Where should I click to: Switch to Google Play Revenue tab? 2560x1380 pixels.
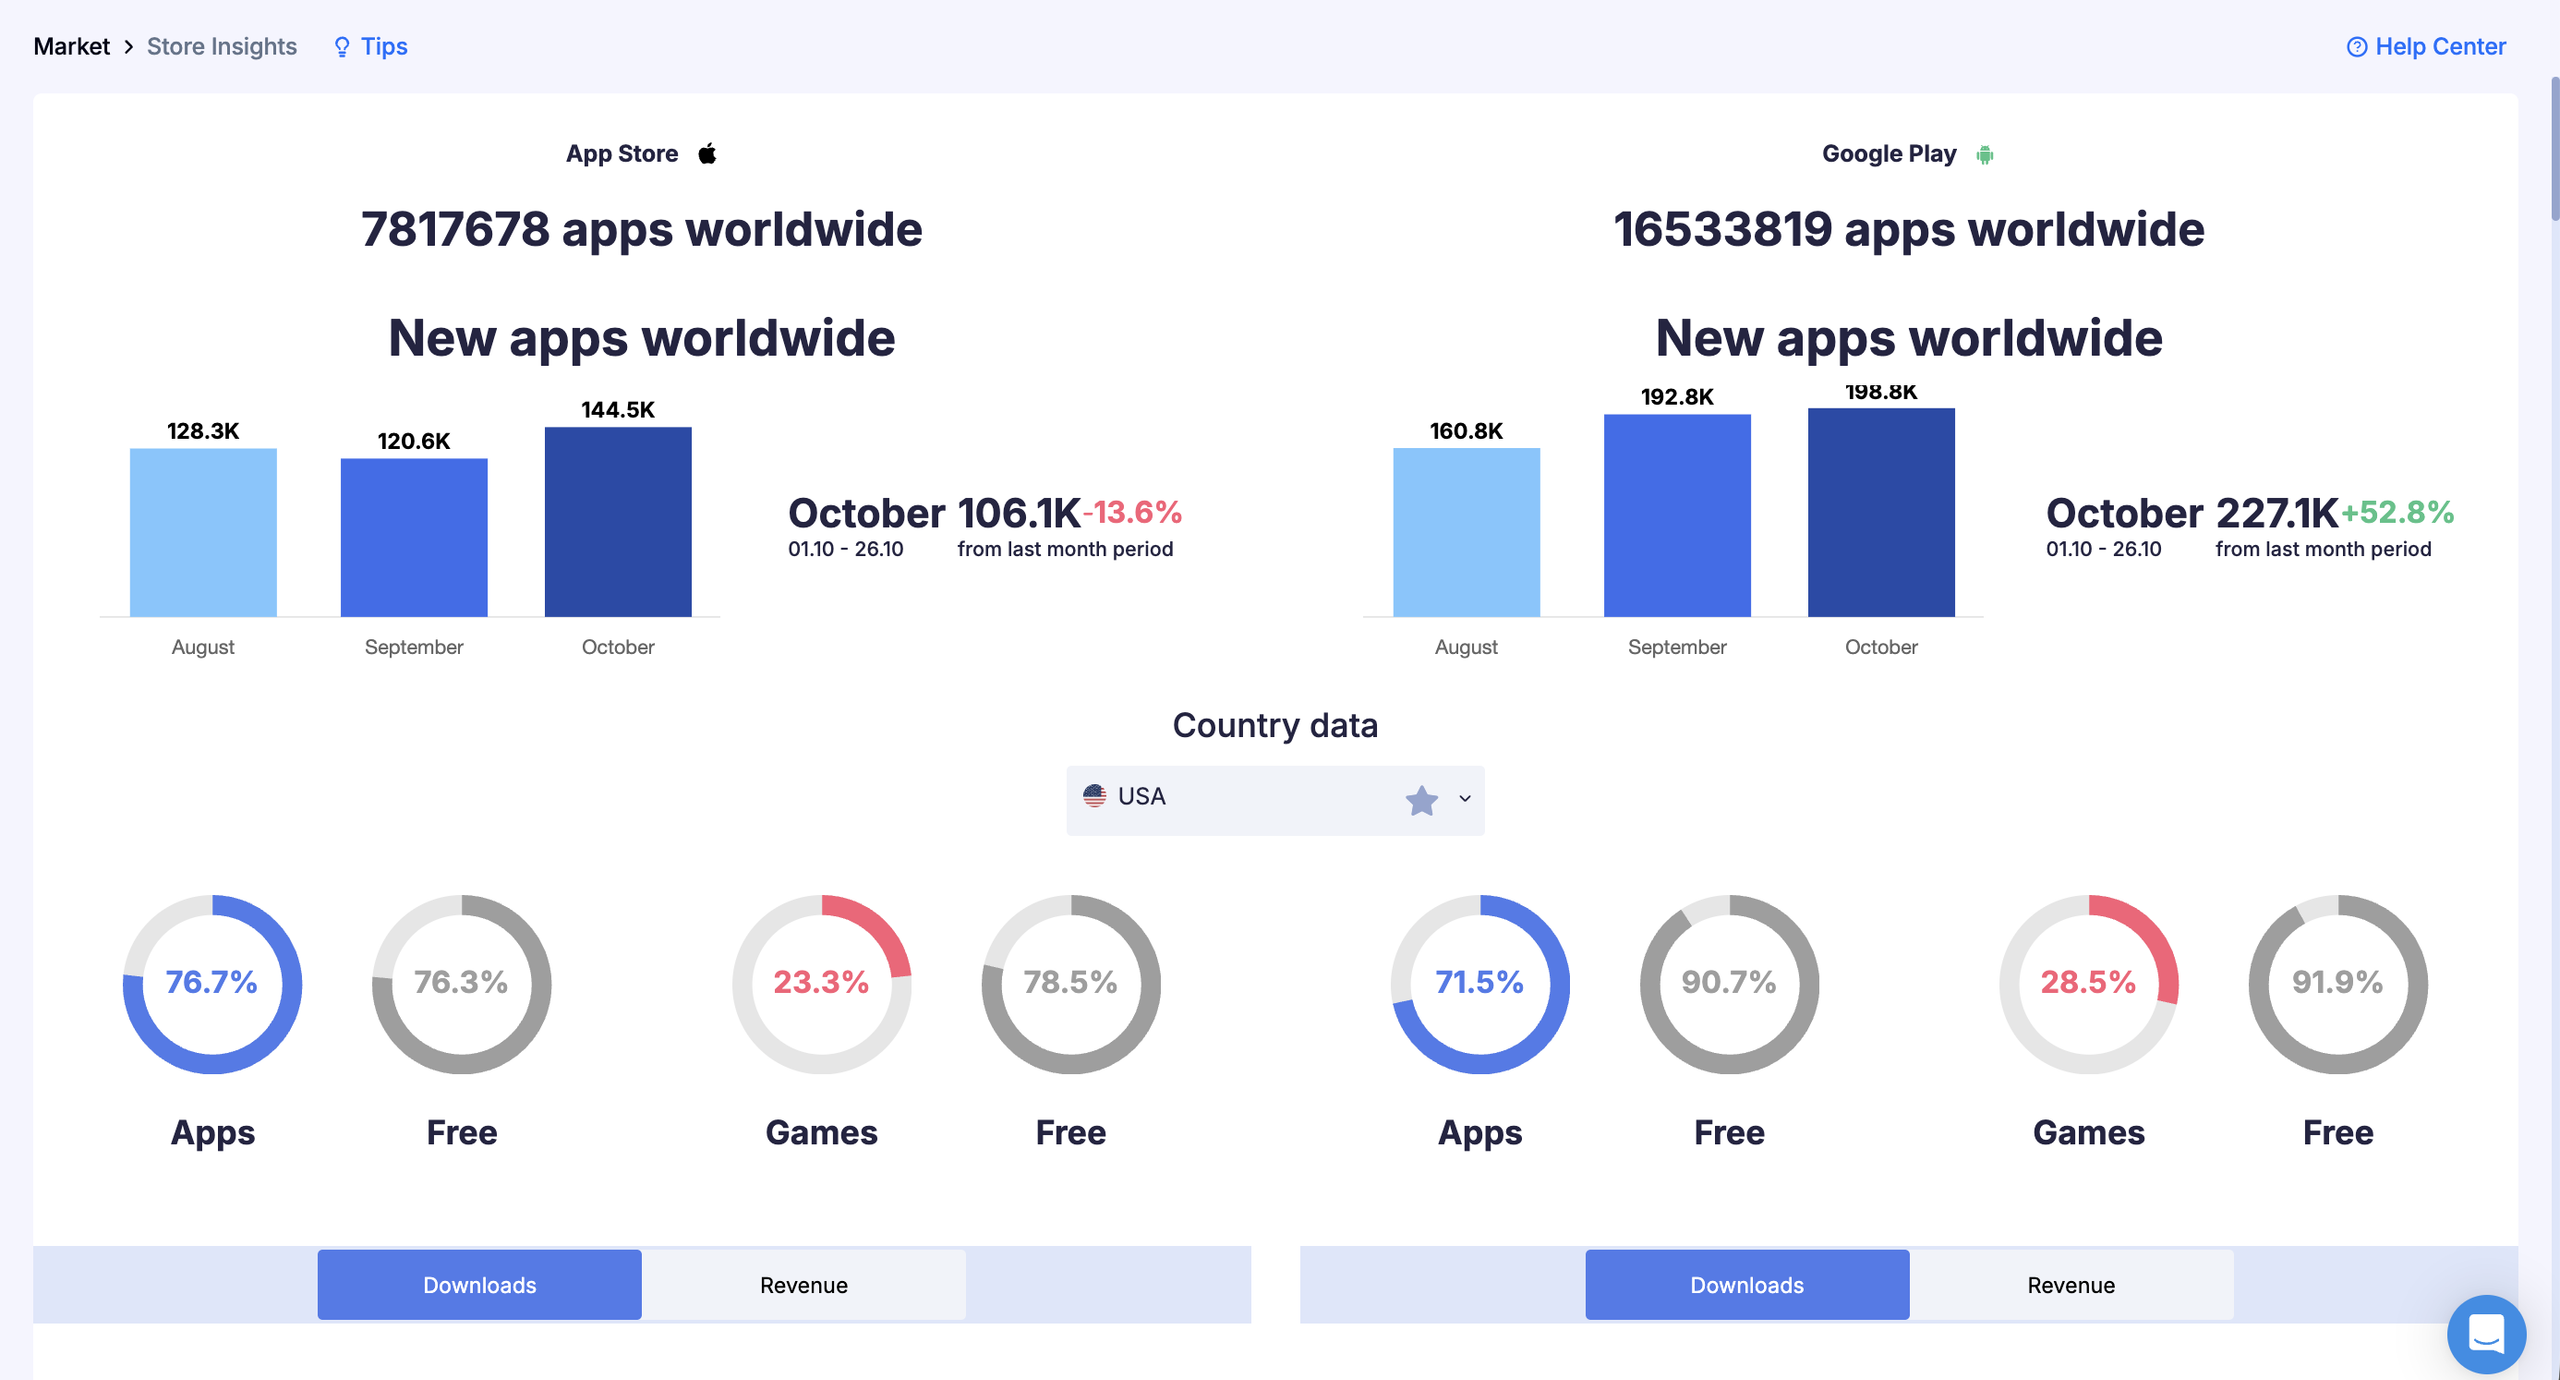(x=2071, y=1285)
